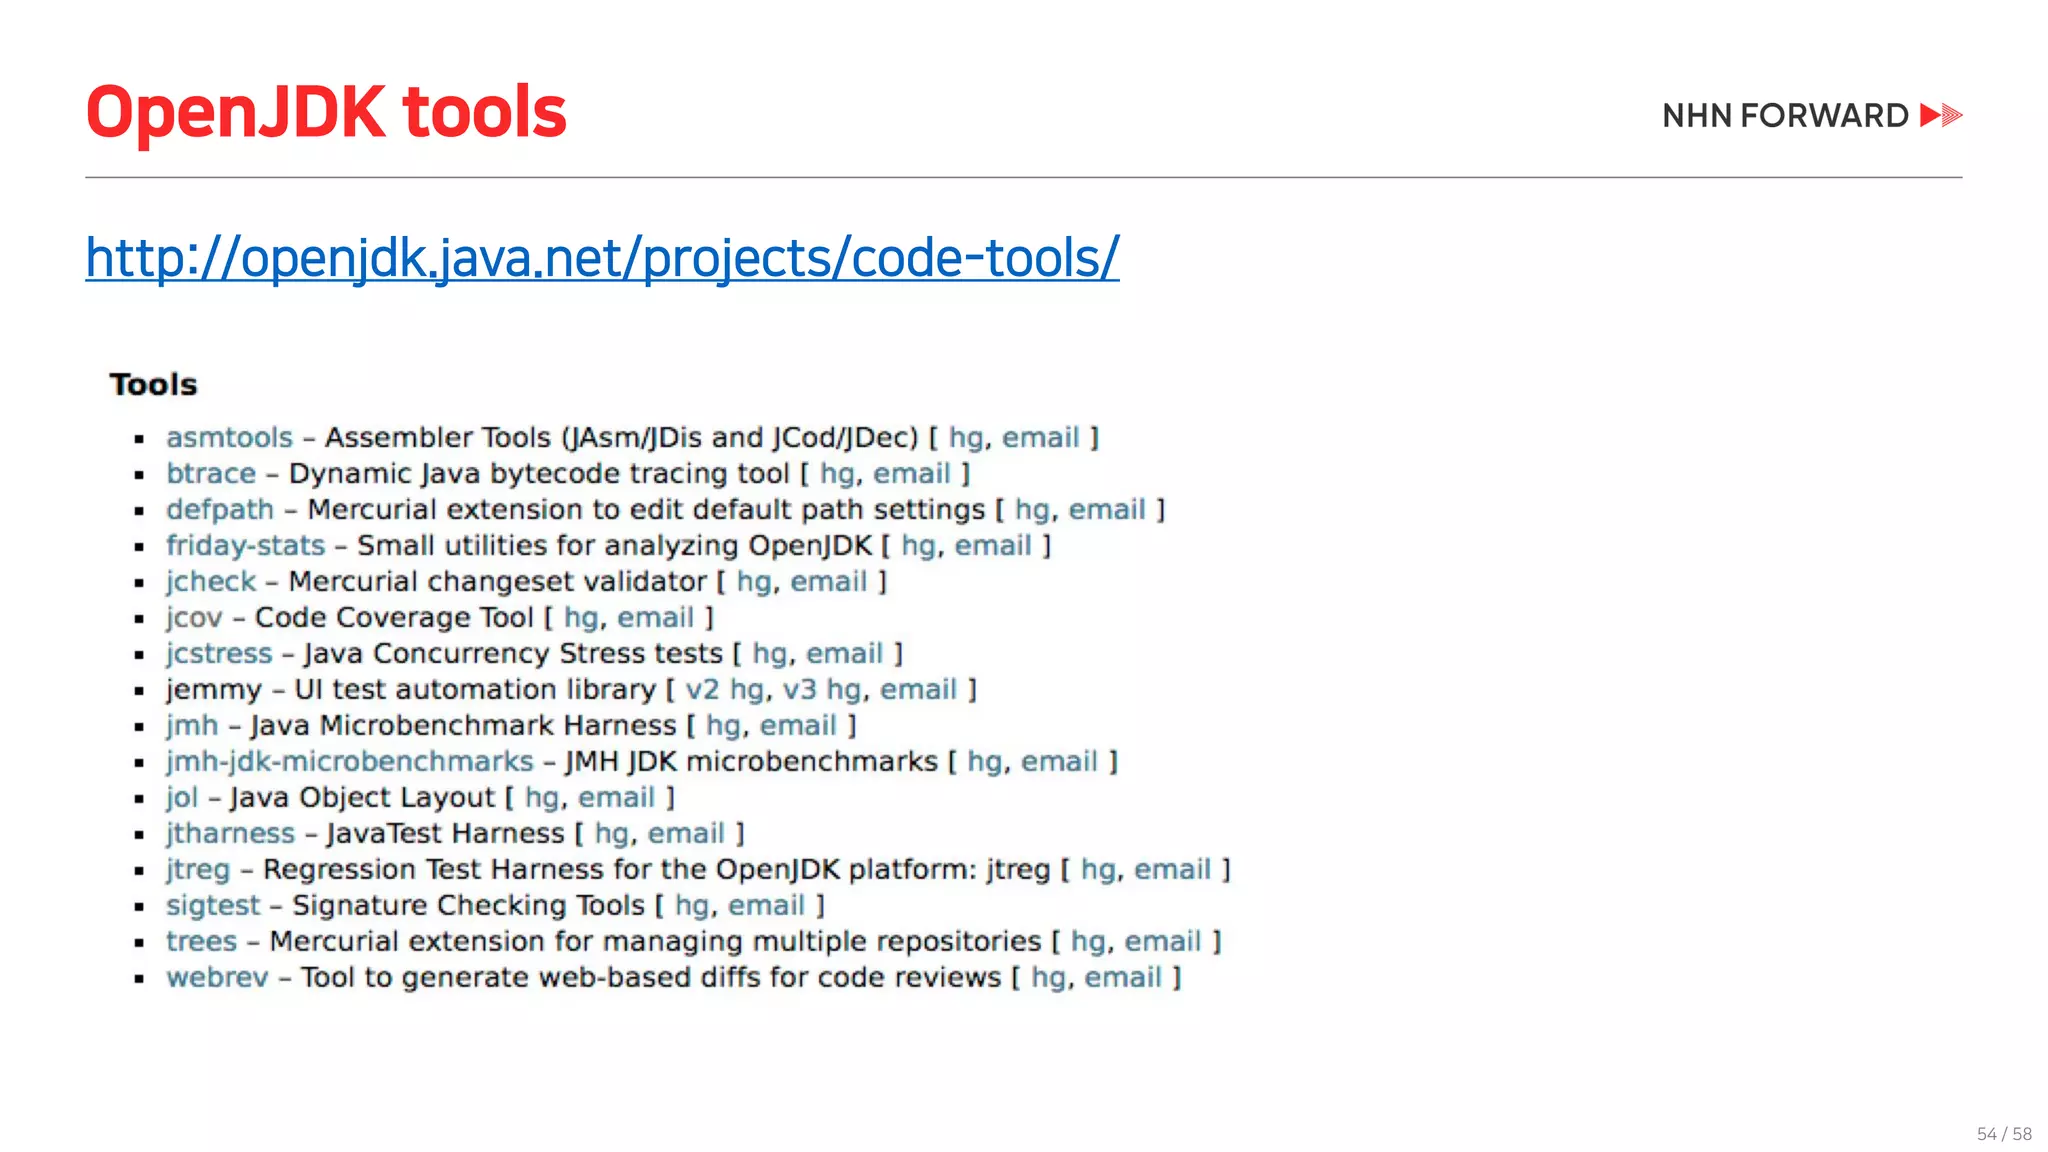Screen dimensions: 2048x1152
Task: Click email link in sigtest row
Action: click(x=767, y=906)
